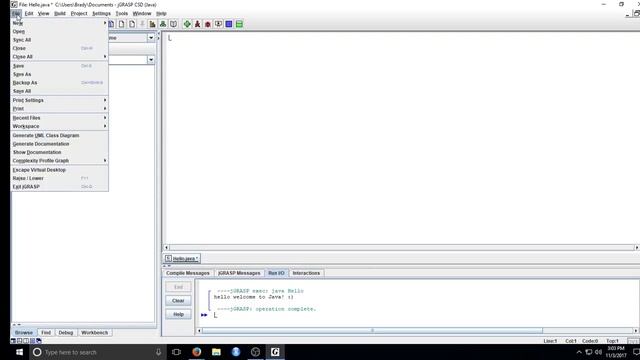The width and height of the screenshot is (640, 360).
Task: Open the Settings menu
Action: 101,13
